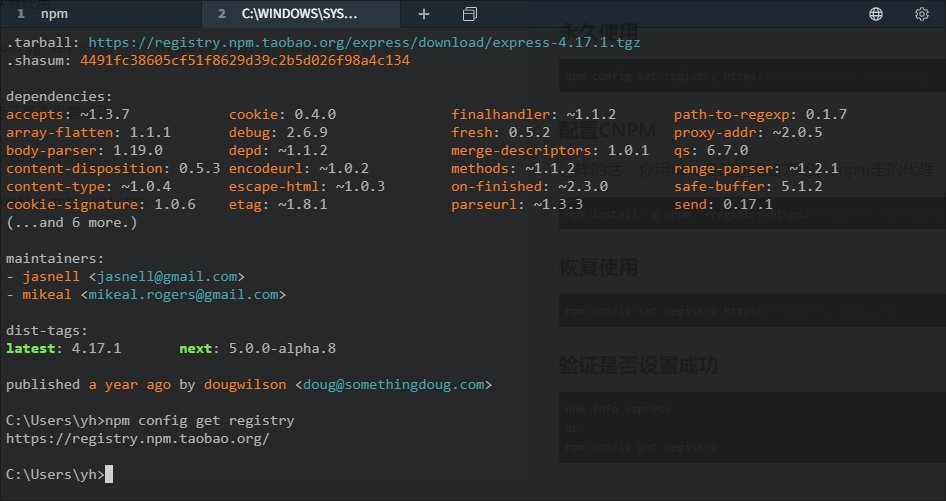Click the 'cookie-signature' dependency entry
This screenshot has width=946, height=501.
click(101, 205)
